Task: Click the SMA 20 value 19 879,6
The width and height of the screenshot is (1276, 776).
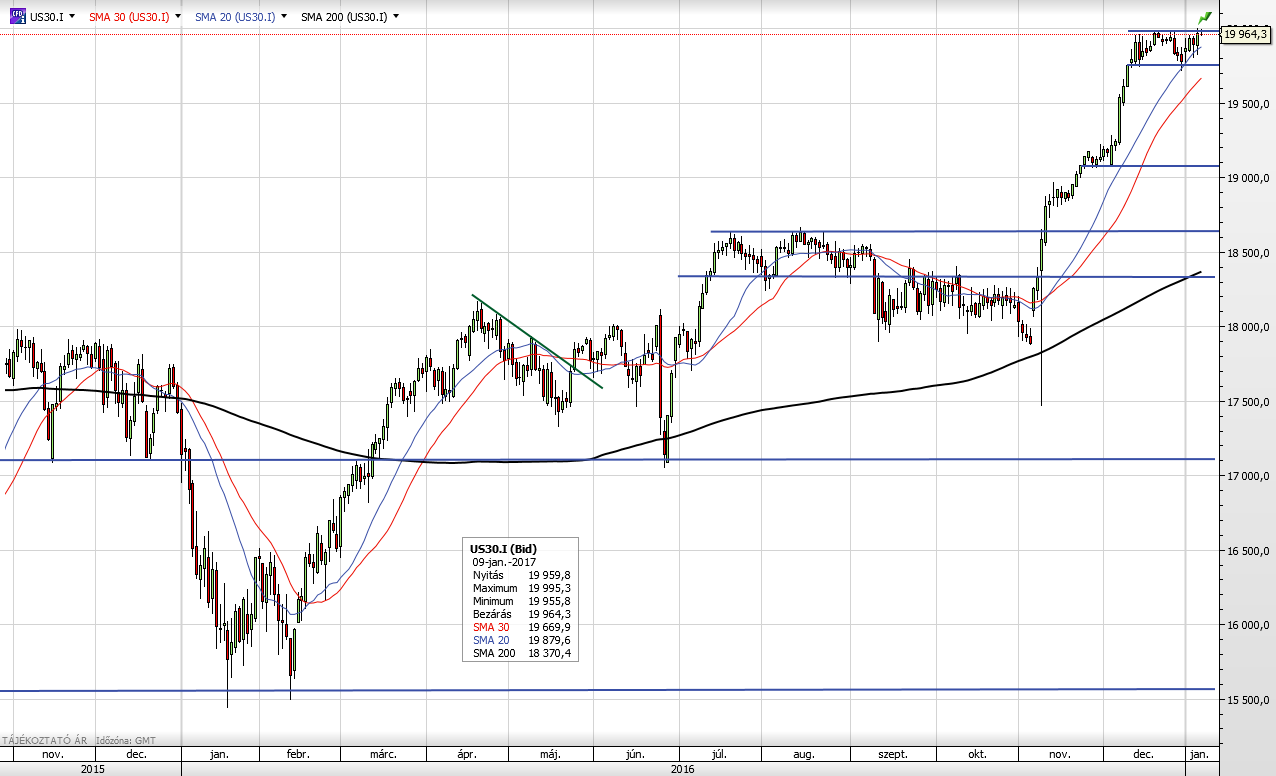Action: 549,640
